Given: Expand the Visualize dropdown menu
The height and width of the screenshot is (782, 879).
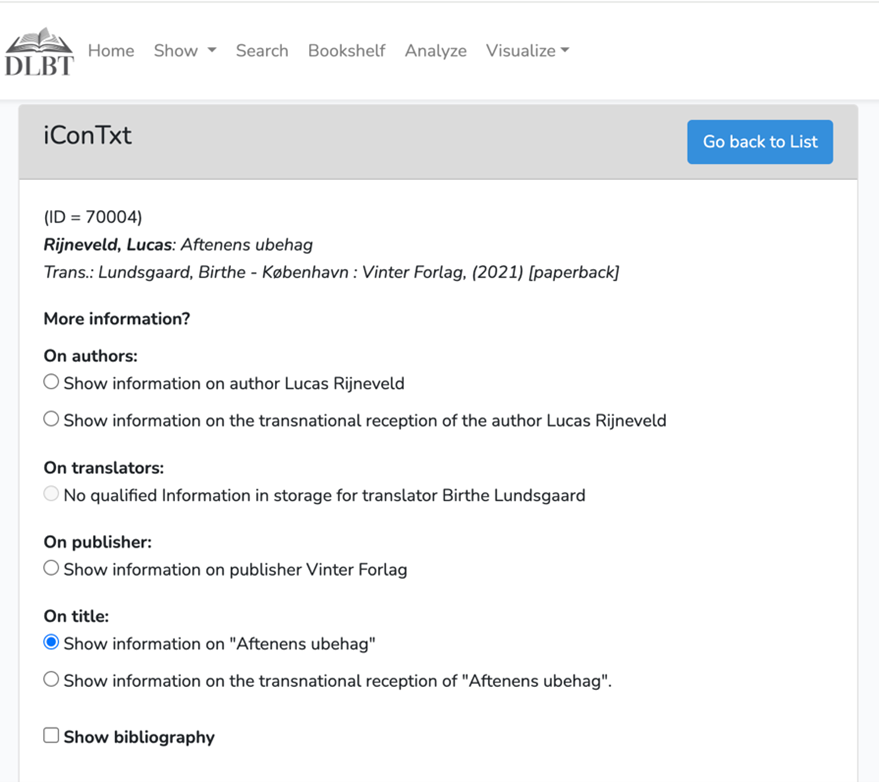Looking at the screenshot, I should (x=527, y=51).
